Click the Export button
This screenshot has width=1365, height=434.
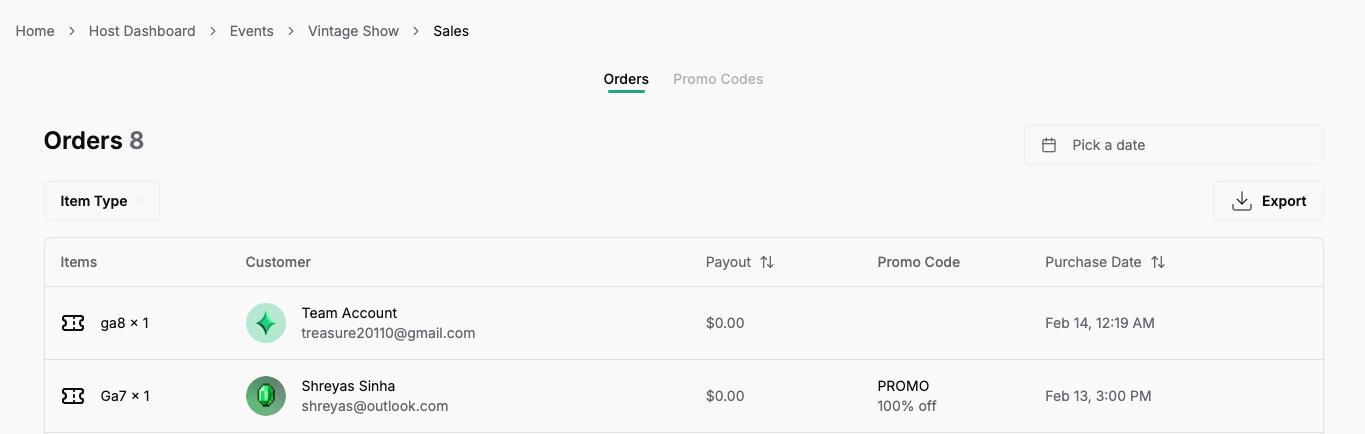[1268, 201]
